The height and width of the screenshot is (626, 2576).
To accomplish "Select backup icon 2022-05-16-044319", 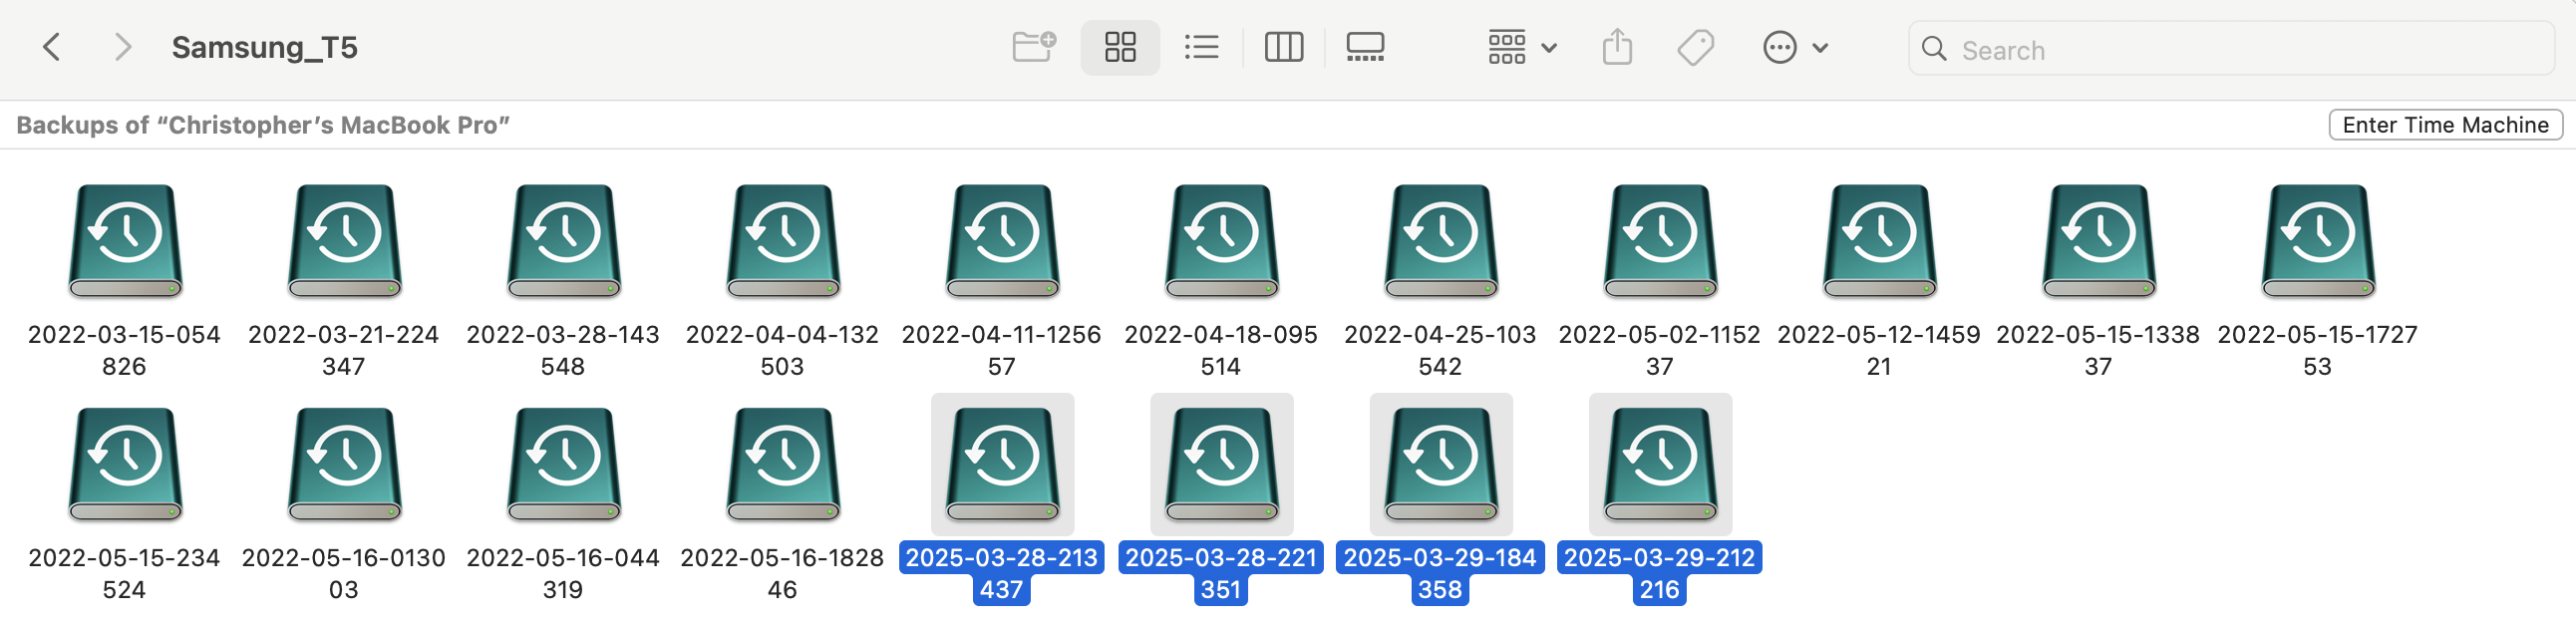I will coord(564,465).
